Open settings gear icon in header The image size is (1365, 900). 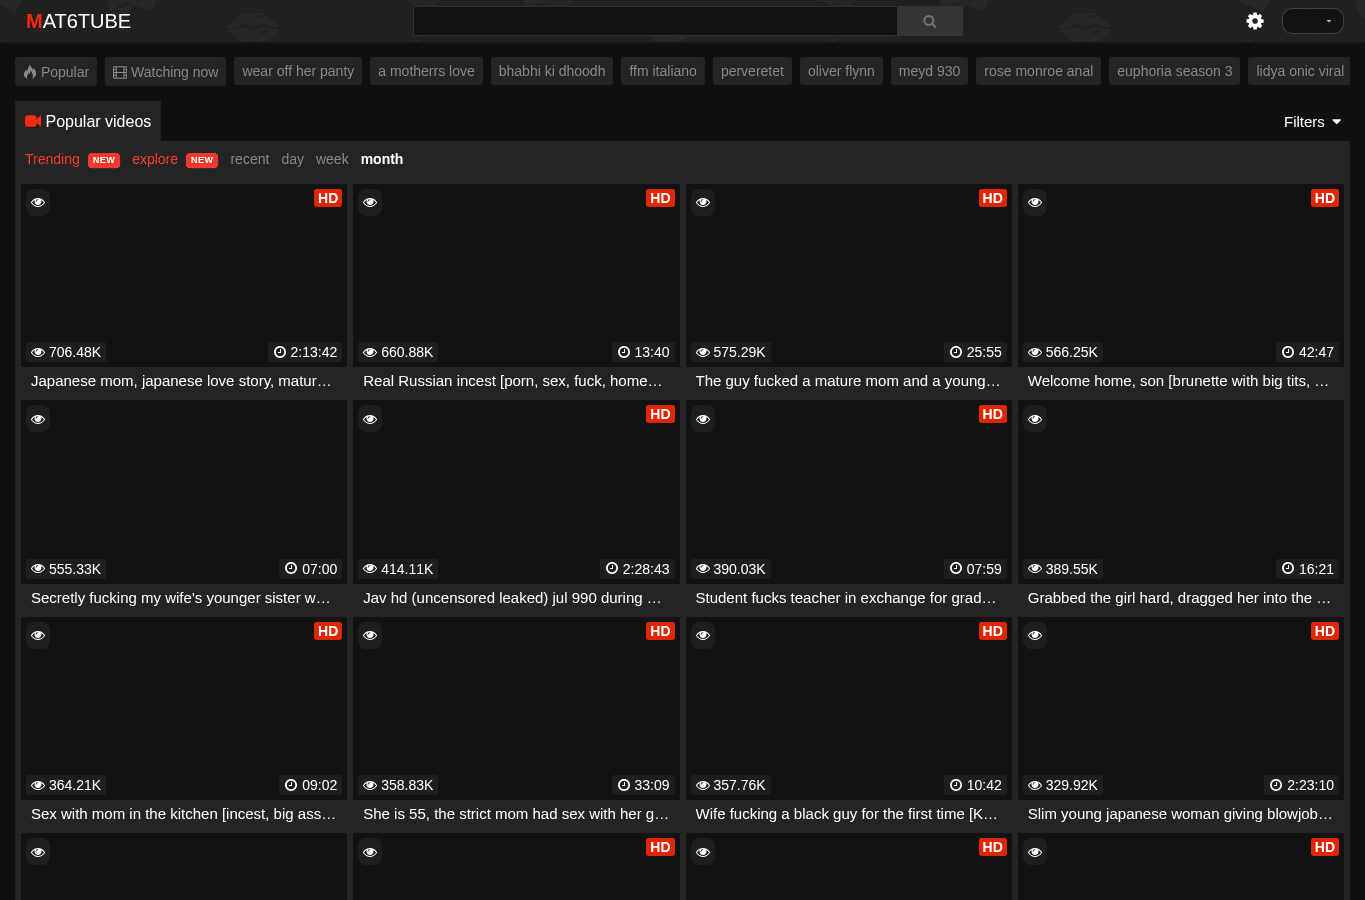[x=1255, y=21]
